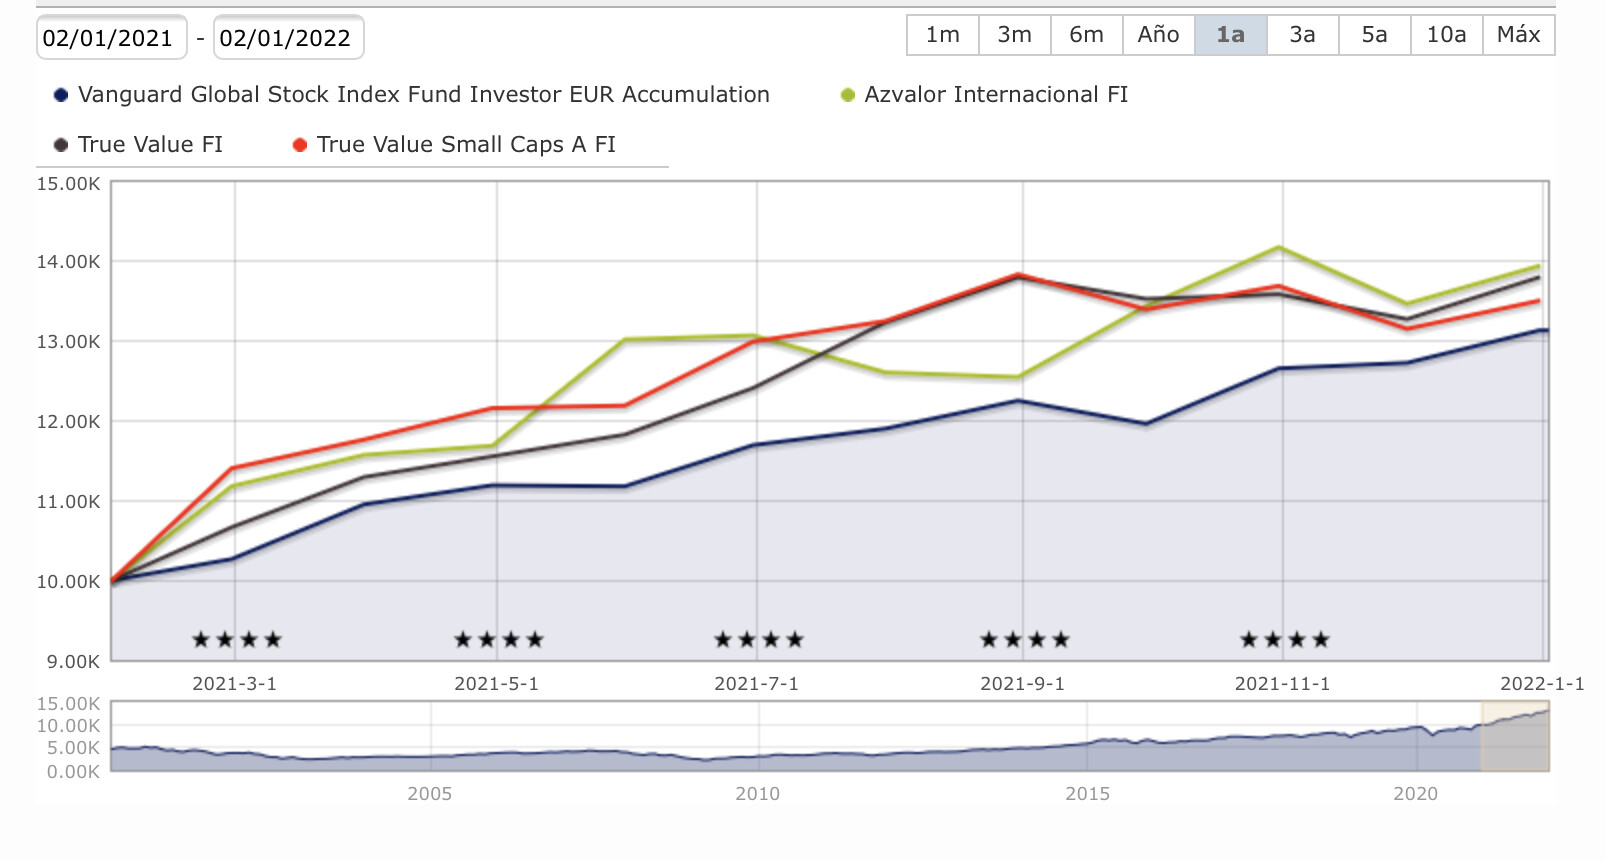The image size is (1606, 860).
Task: Toggle True Value Small Caps A FI series
Action: pyautogui.click(x=466, y=145)
